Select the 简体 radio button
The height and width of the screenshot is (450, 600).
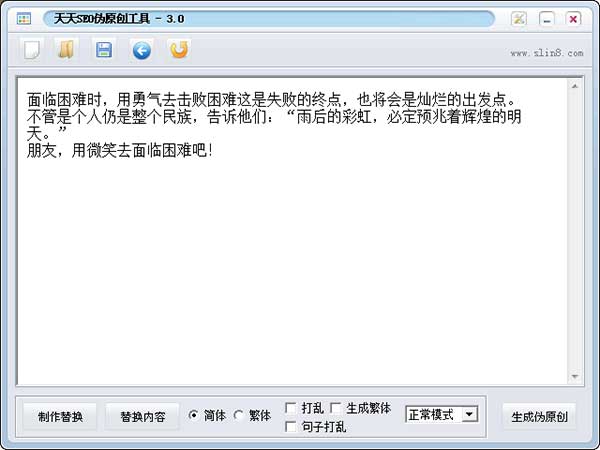point(194,415)
